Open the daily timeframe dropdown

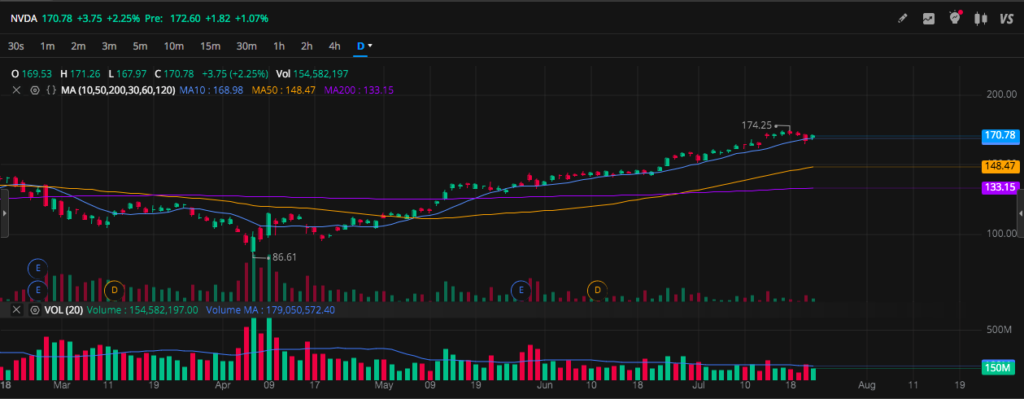point(364,46)
